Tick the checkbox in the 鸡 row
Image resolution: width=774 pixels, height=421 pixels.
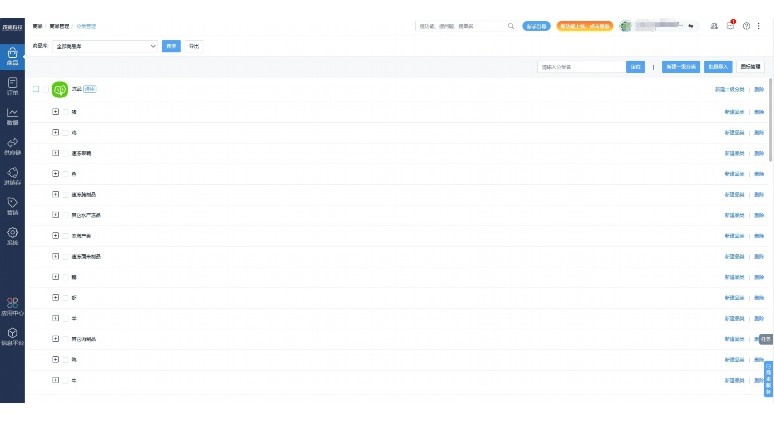[66, 133]
